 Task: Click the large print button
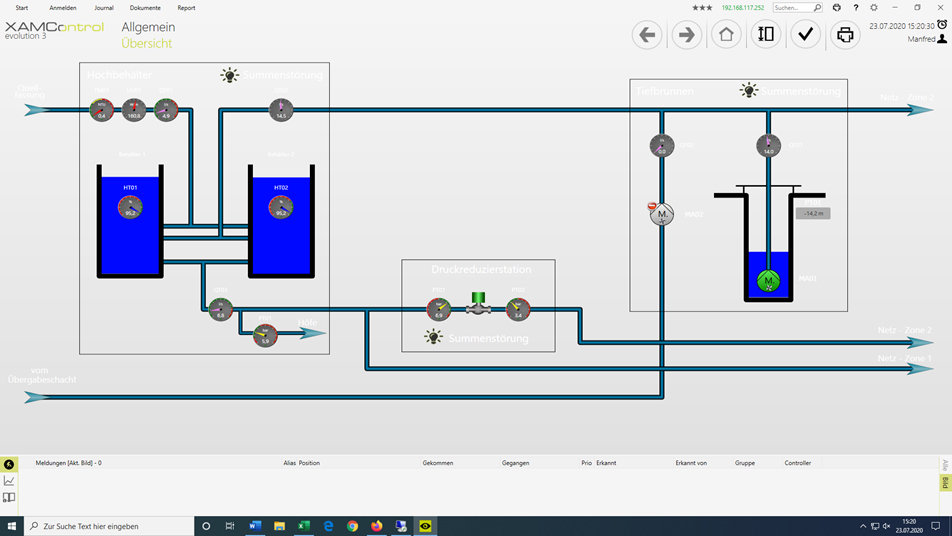845,35
